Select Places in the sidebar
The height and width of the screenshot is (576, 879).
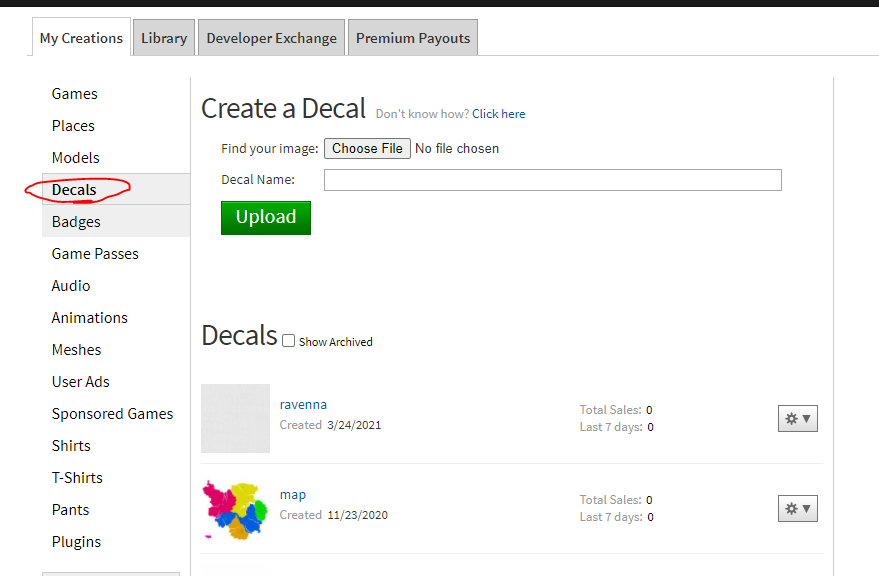73,126
